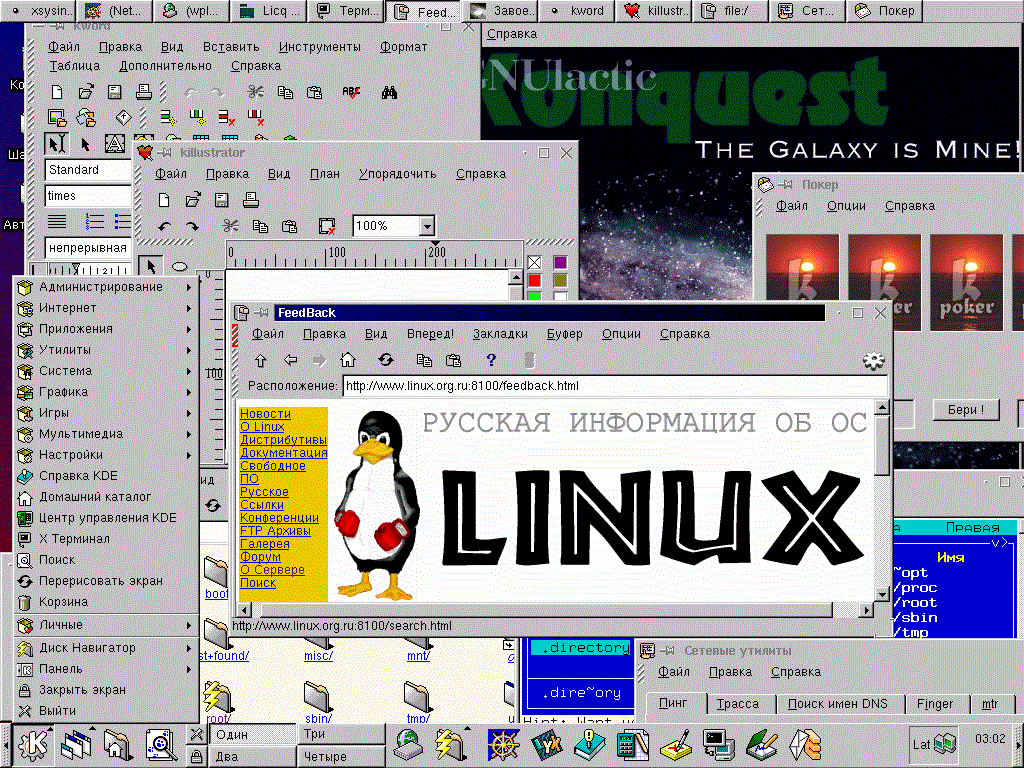Click the print icon in killustrator
Screen dimensions: 1024x768
point(251,200)
